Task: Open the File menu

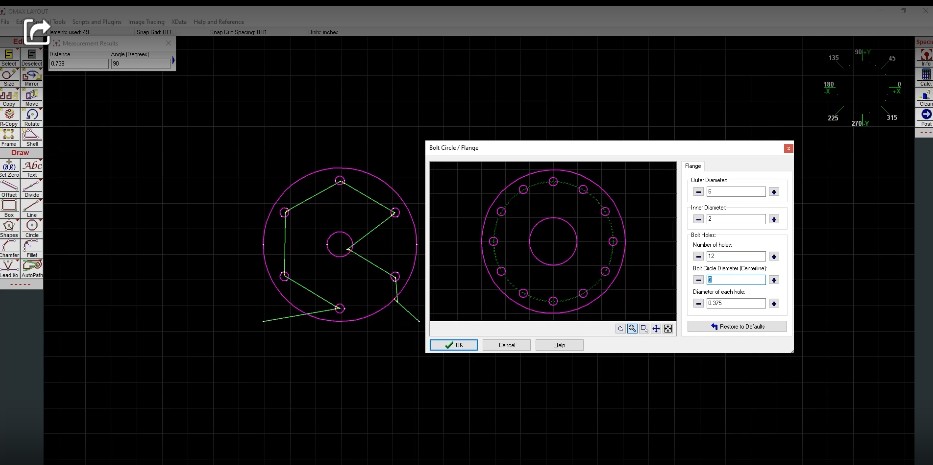Action: [x=5, y=22]
